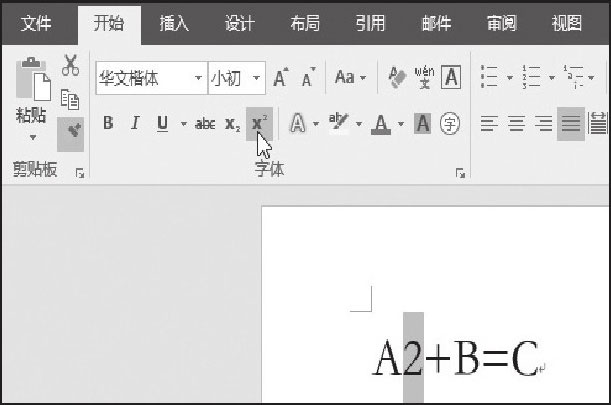Click the letter C in the document
The height and width of the screenshot is (405, 611).
pyautogui.click(x=524, y=358)
